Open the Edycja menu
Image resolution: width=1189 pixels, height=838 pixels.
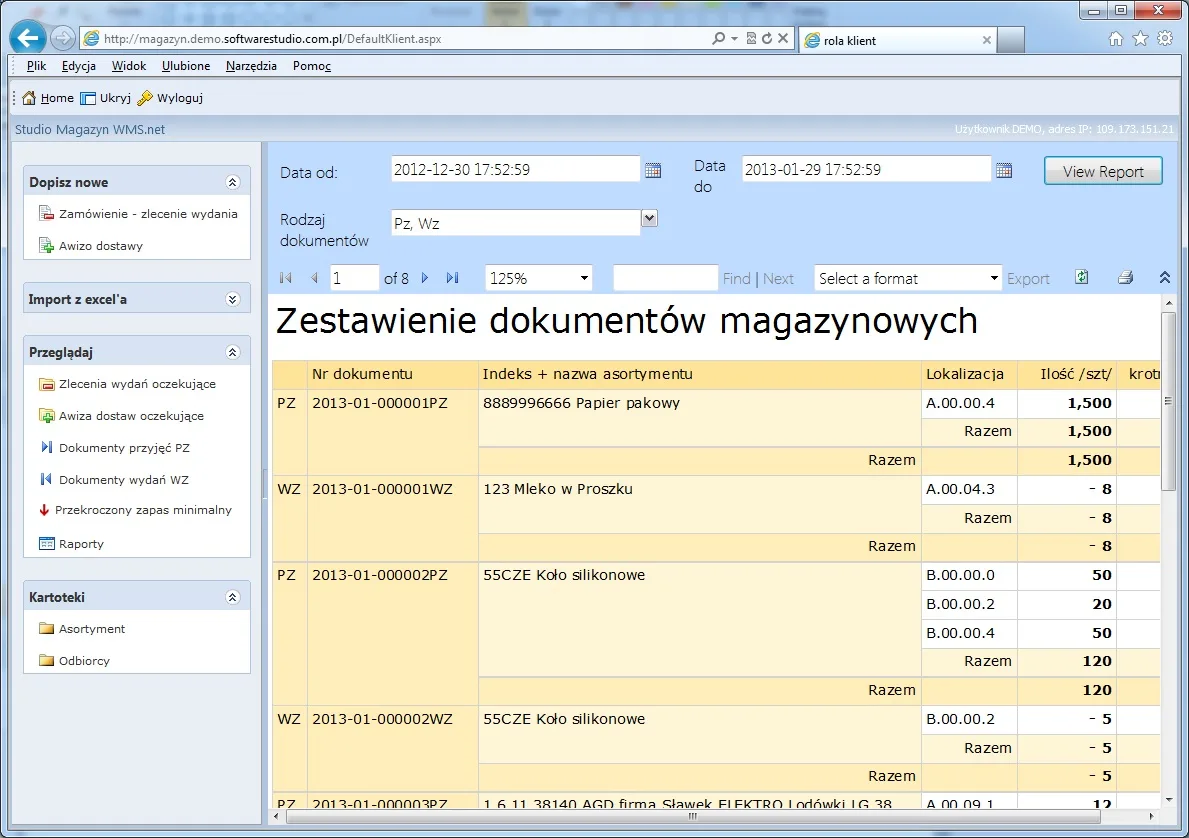[x=79, y=66]
